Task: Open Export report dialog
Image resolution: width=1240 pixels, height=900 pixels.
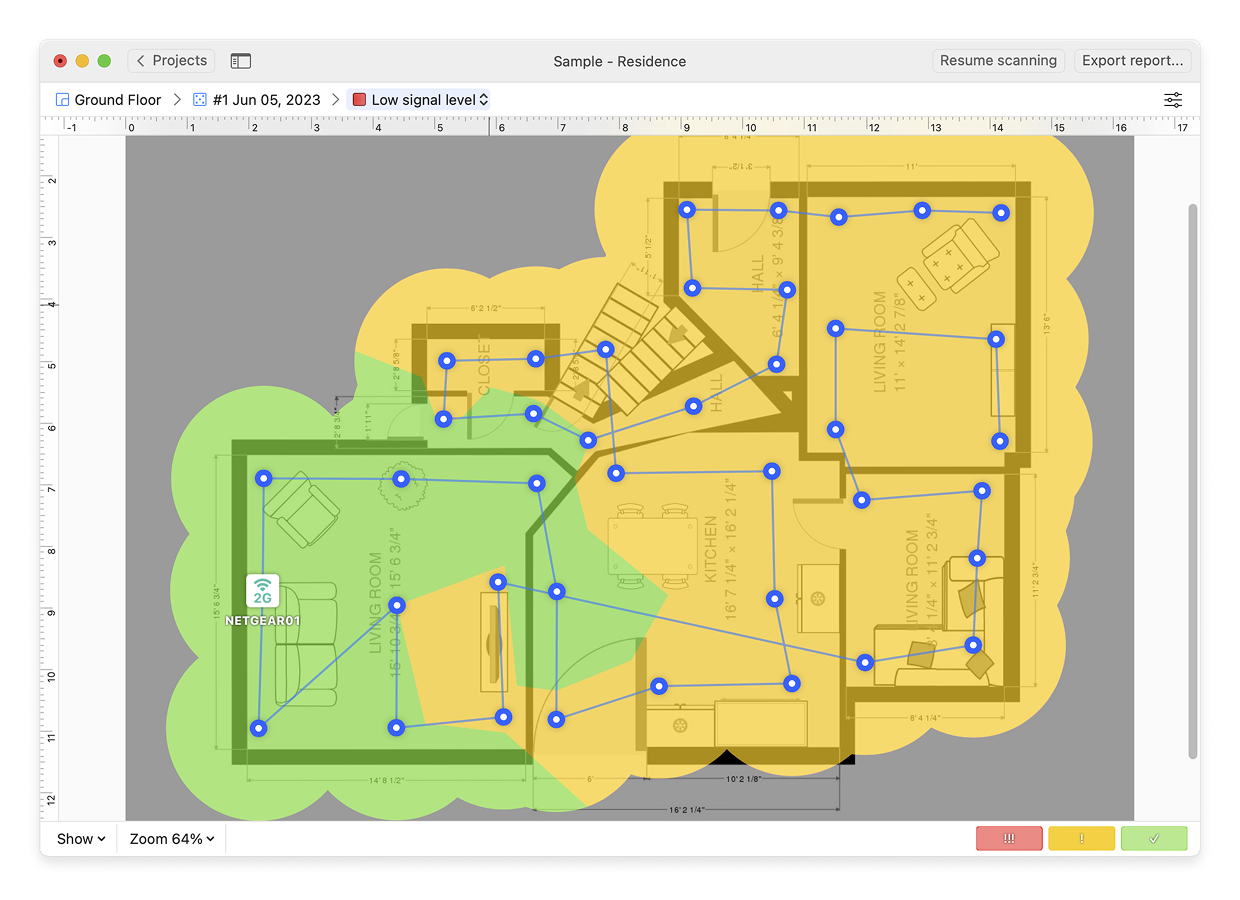Action: [x=1133, y=61]
